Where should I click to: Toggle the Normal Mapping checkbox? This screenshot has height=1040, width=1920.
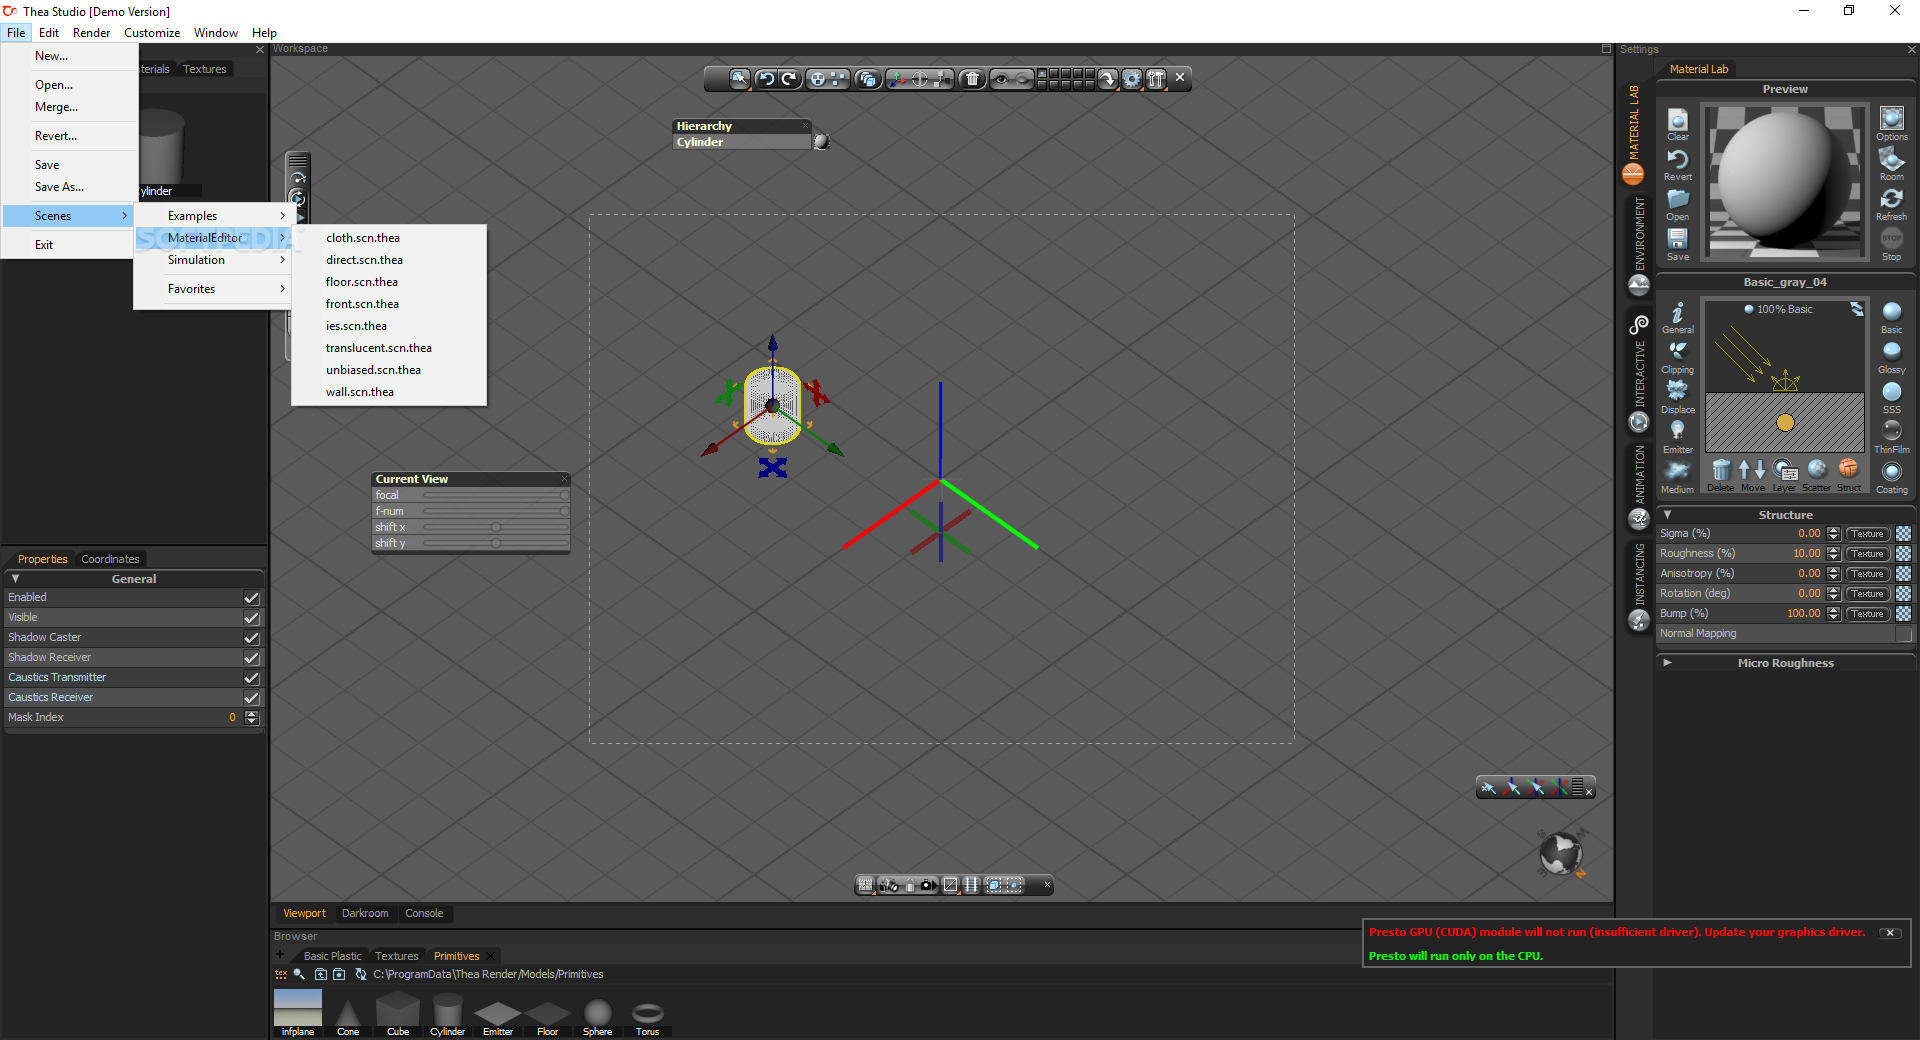coord(1904,634)
